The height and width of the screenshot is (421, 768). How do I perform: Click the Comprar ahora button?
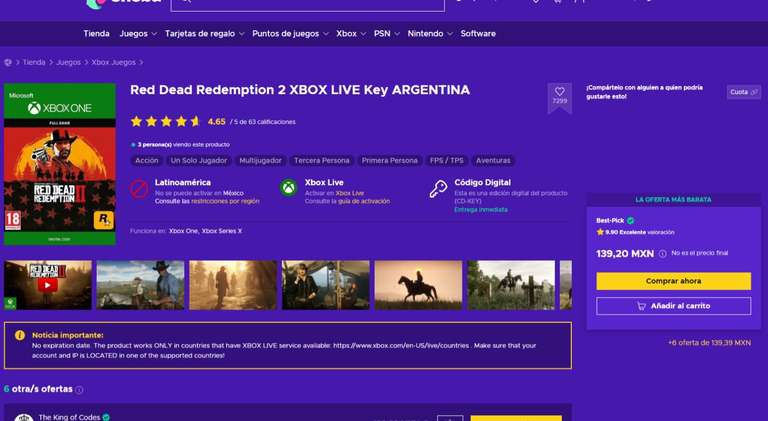click(x=673, y=281)
